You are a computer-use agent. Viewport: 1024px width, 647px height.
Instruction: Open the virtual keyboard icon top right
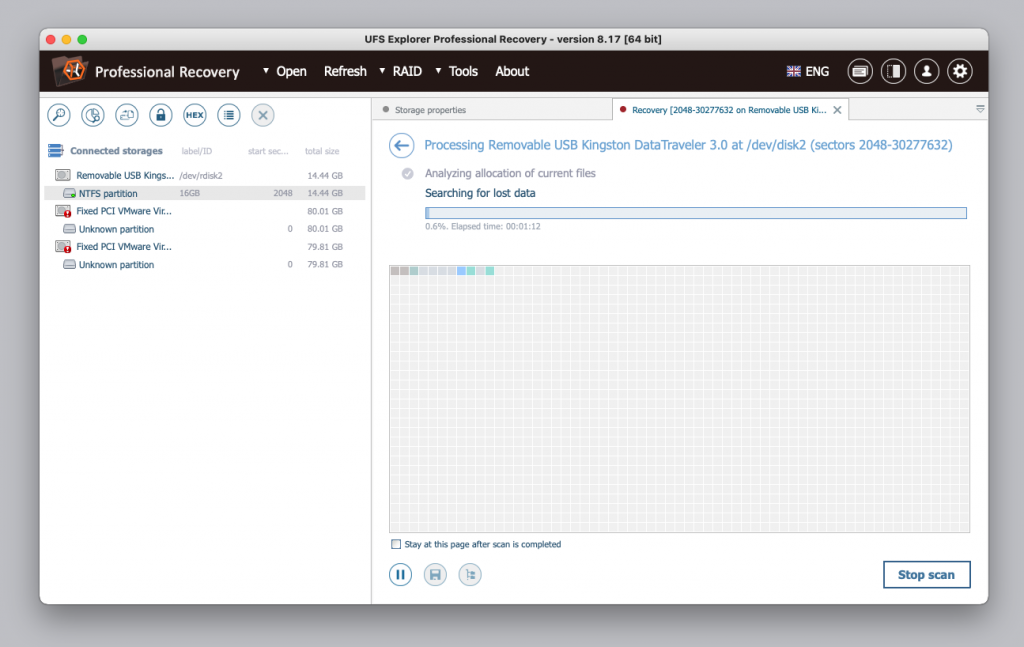[859, 71]
